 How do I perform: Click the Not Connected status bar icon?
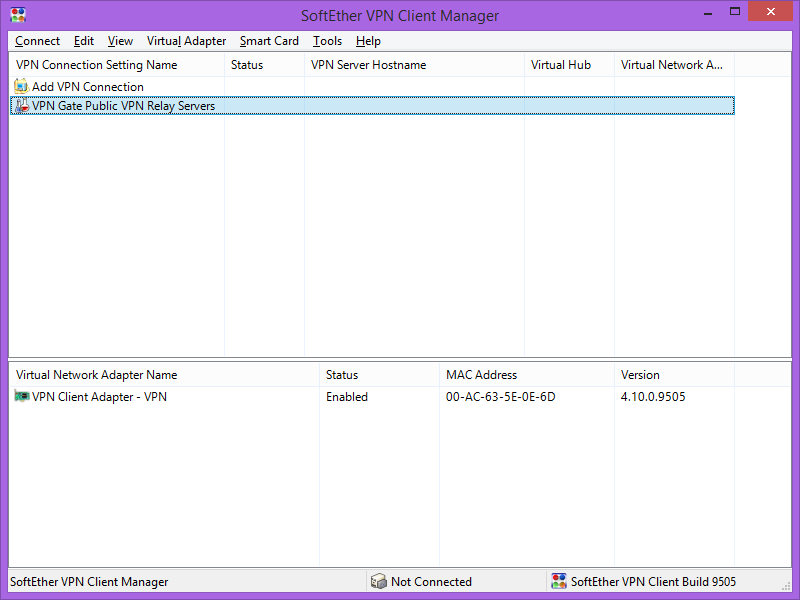(x=379, y=581)
